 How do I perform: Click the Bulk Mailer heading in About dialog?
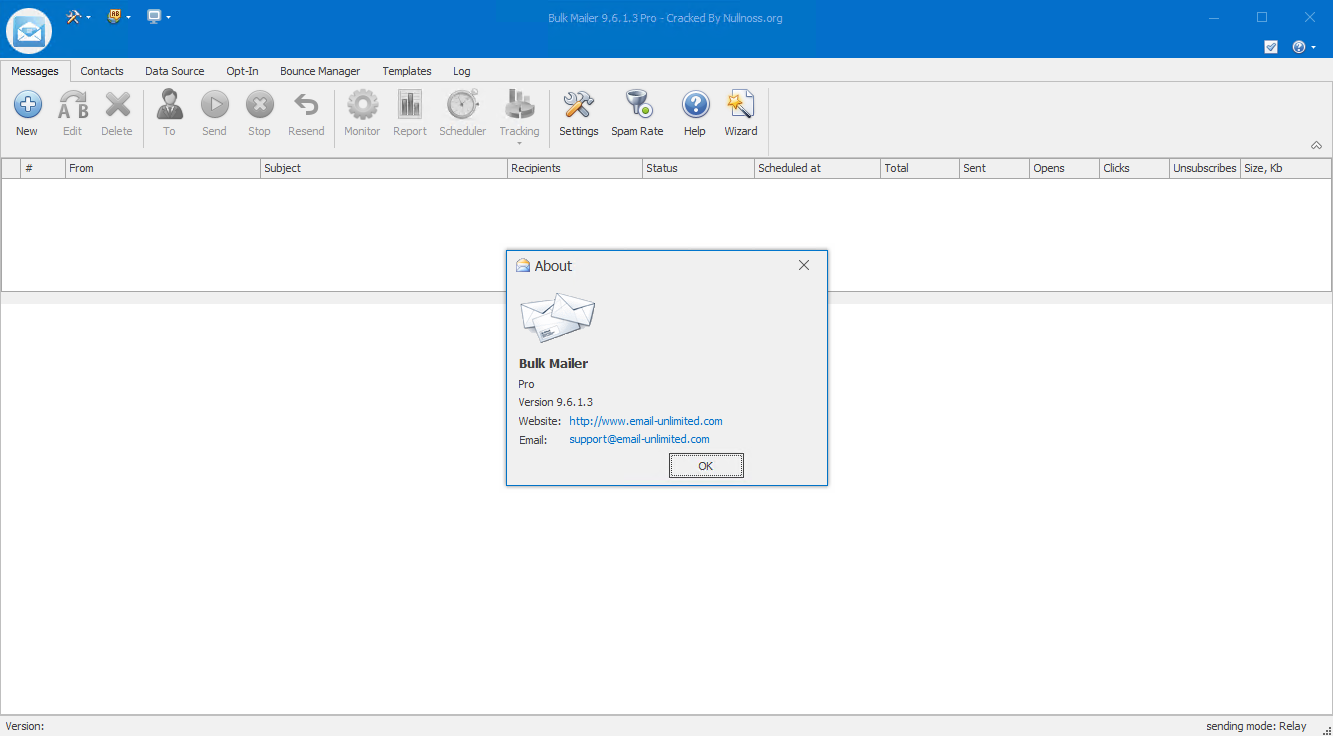tap(553, 363)
